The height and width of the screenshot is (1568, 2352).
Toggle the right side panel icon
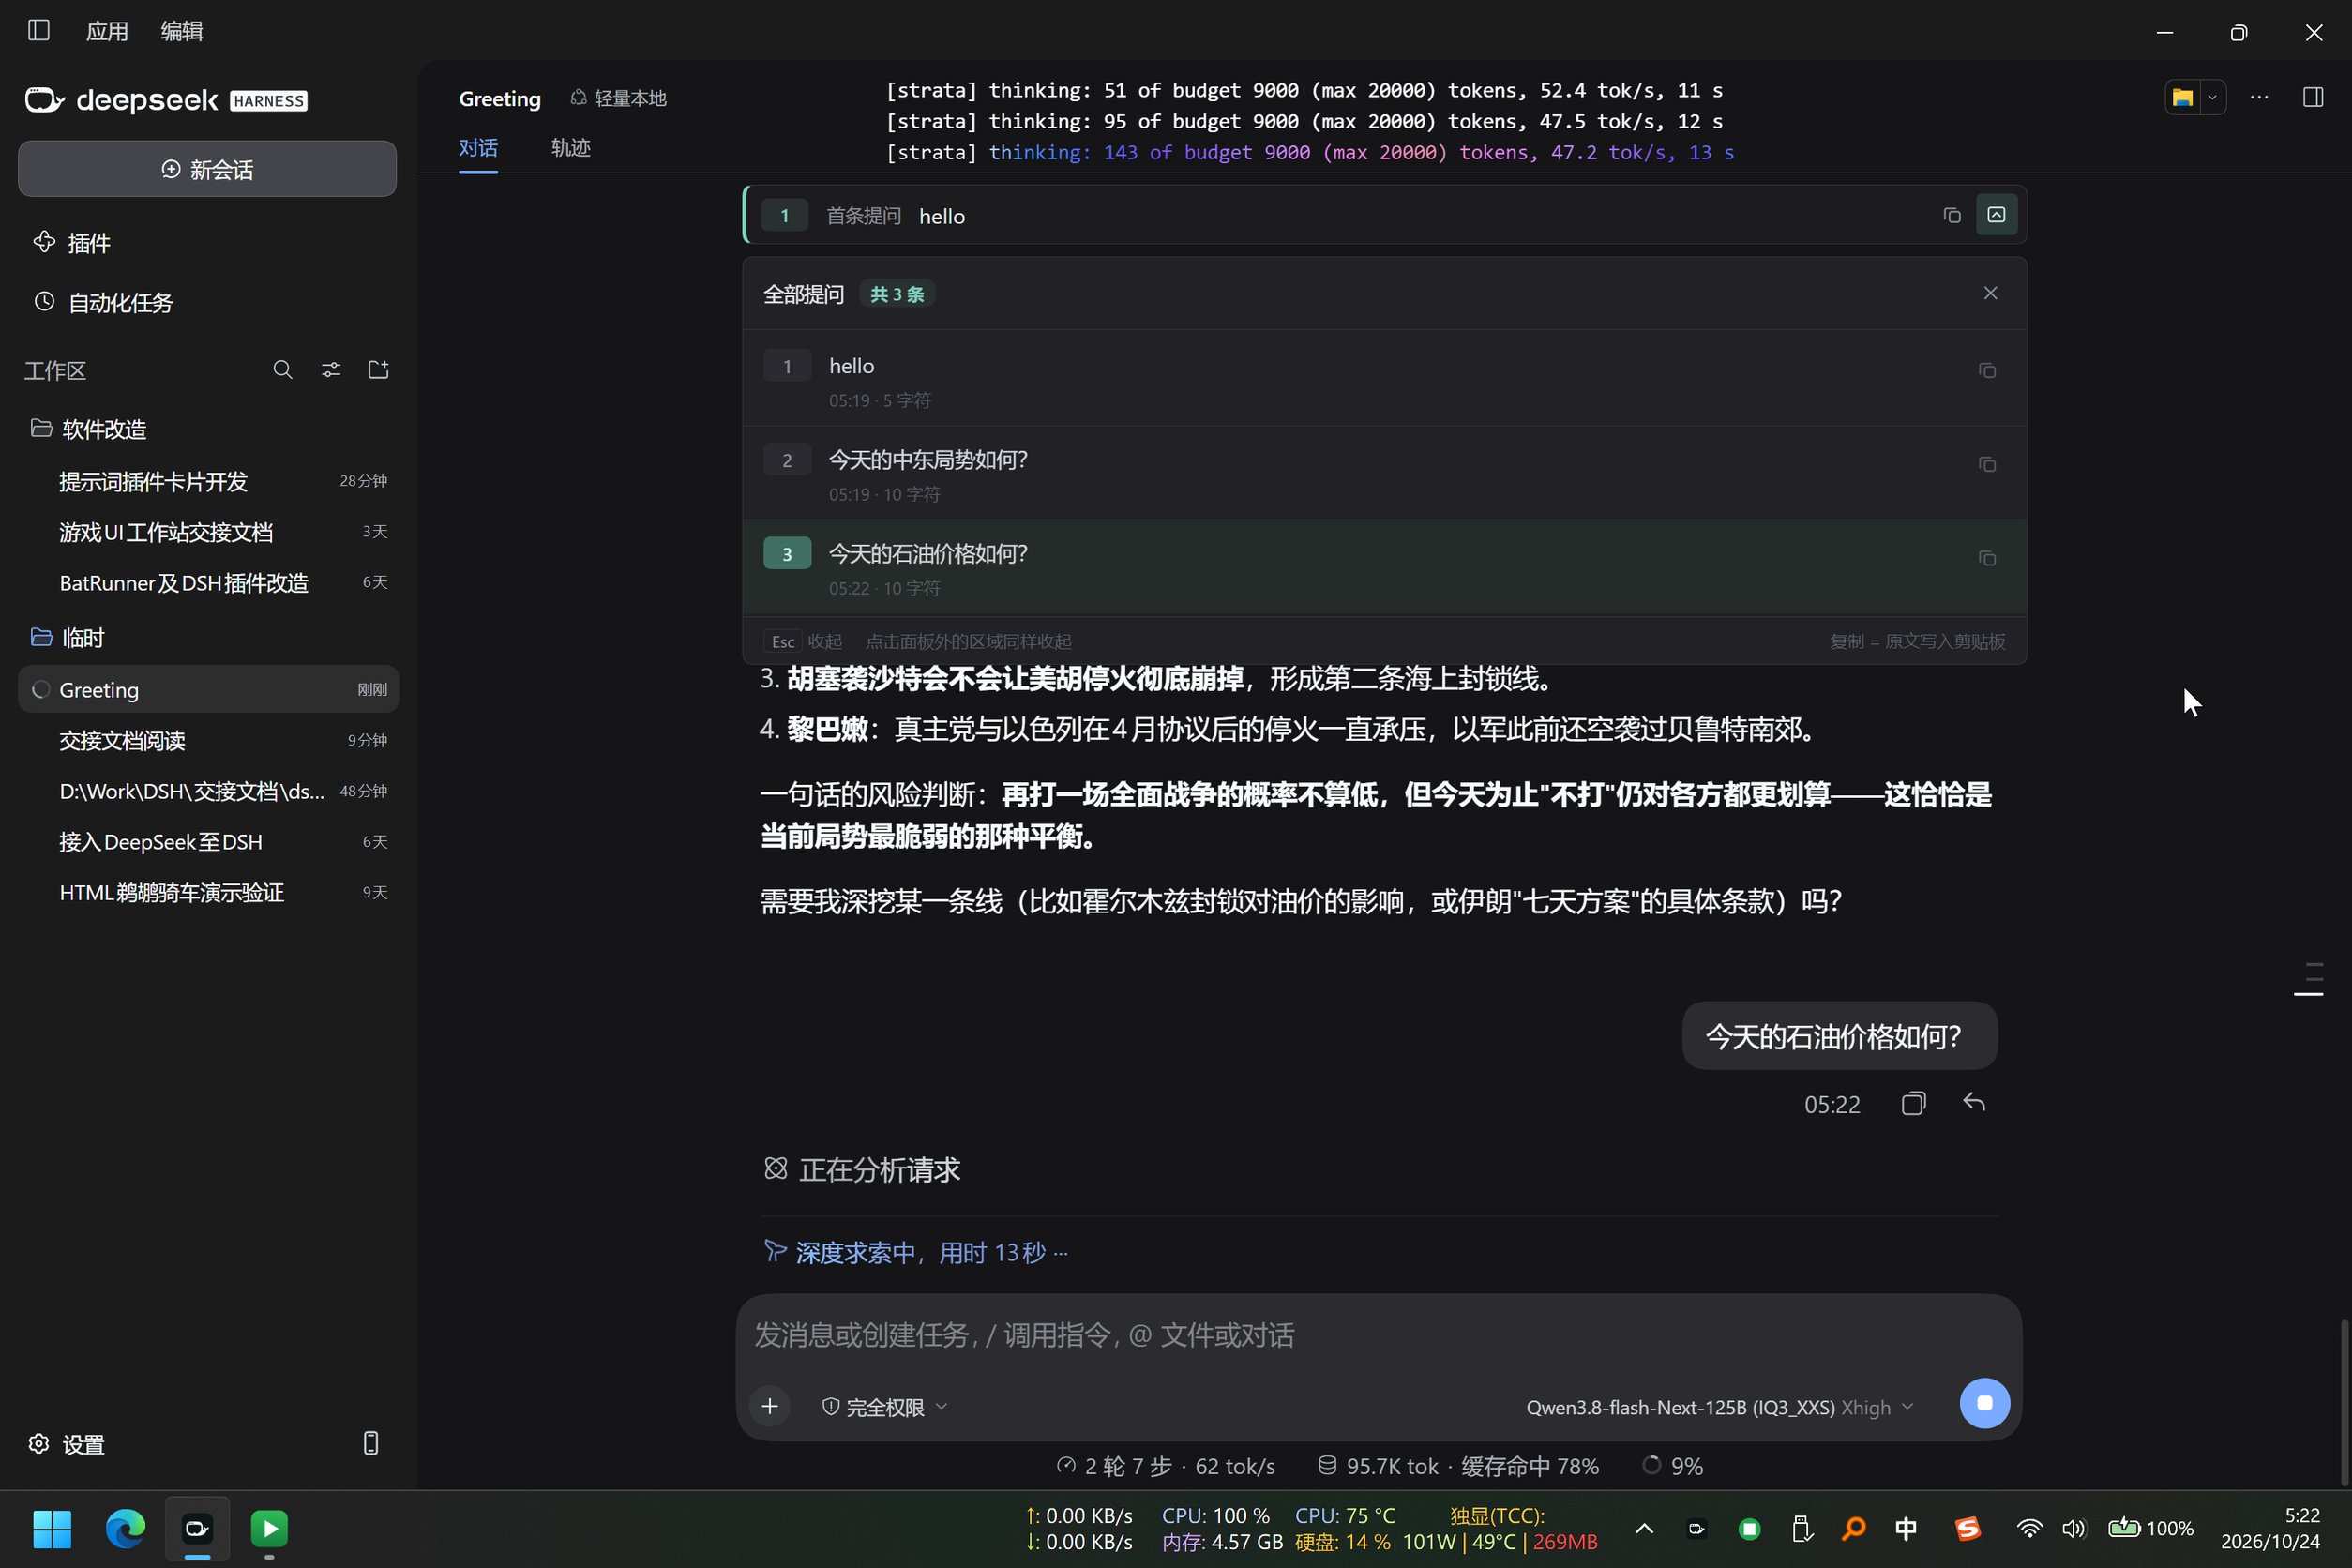[2313, 97]
